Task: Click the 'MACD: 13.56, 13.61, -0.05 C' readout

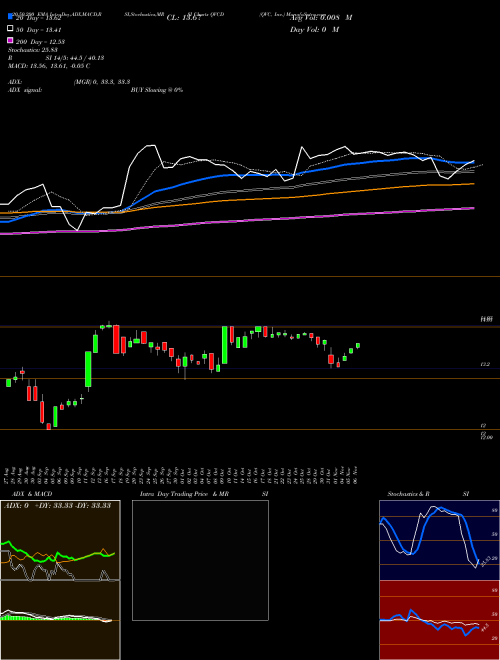Action: (49, 66)
